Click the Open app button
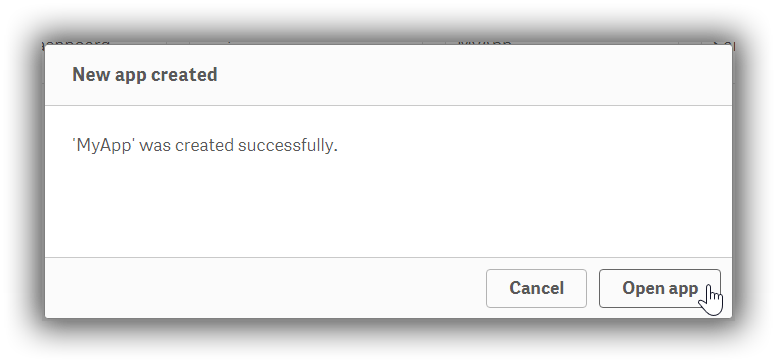 click(x=660, y=288)
